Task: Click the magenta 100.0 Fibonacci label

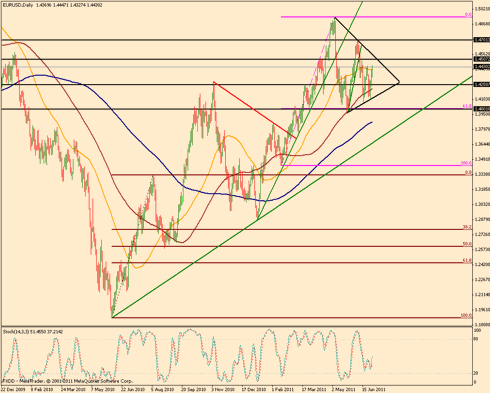Action: click(x=466, y=163)
